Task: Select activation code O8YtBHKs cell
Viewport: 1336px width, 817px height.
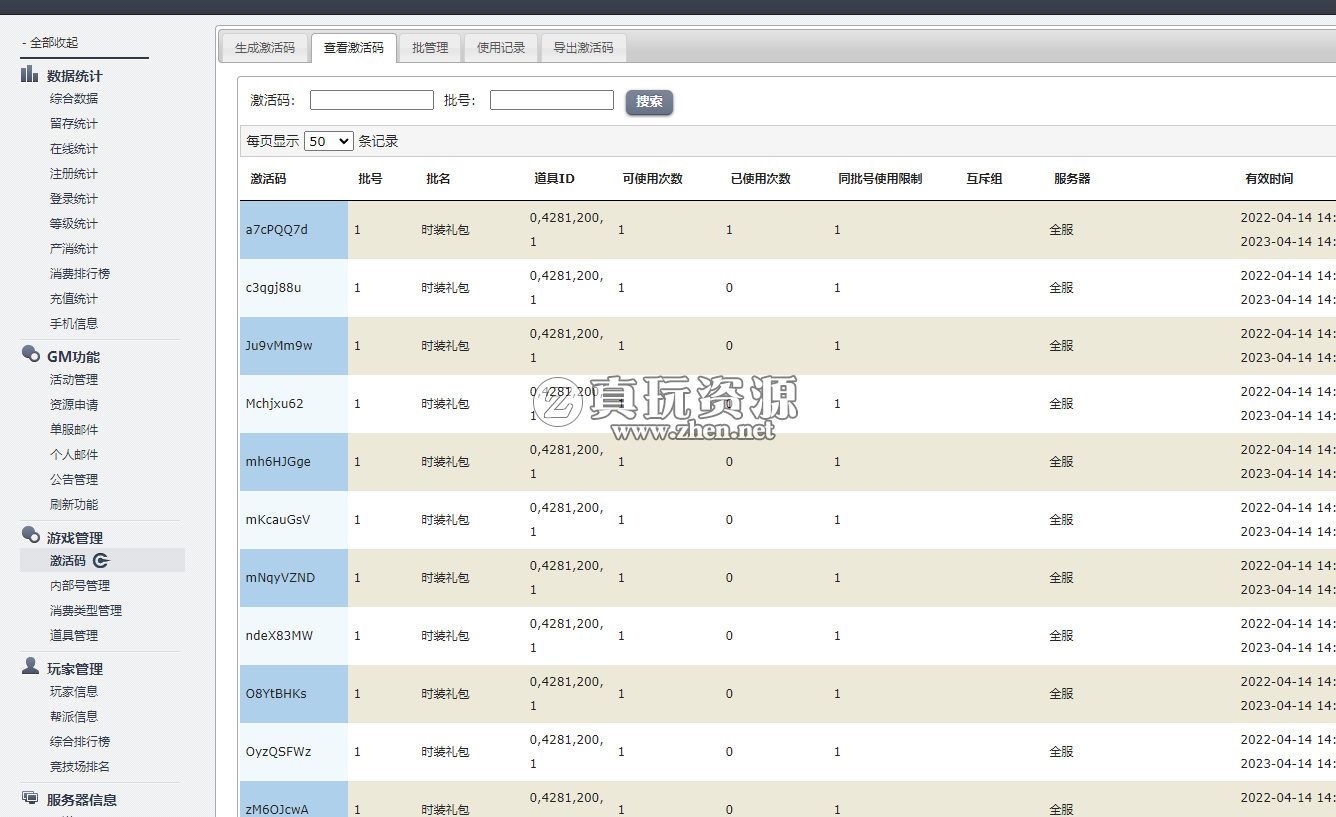Action: coord(294,694)
